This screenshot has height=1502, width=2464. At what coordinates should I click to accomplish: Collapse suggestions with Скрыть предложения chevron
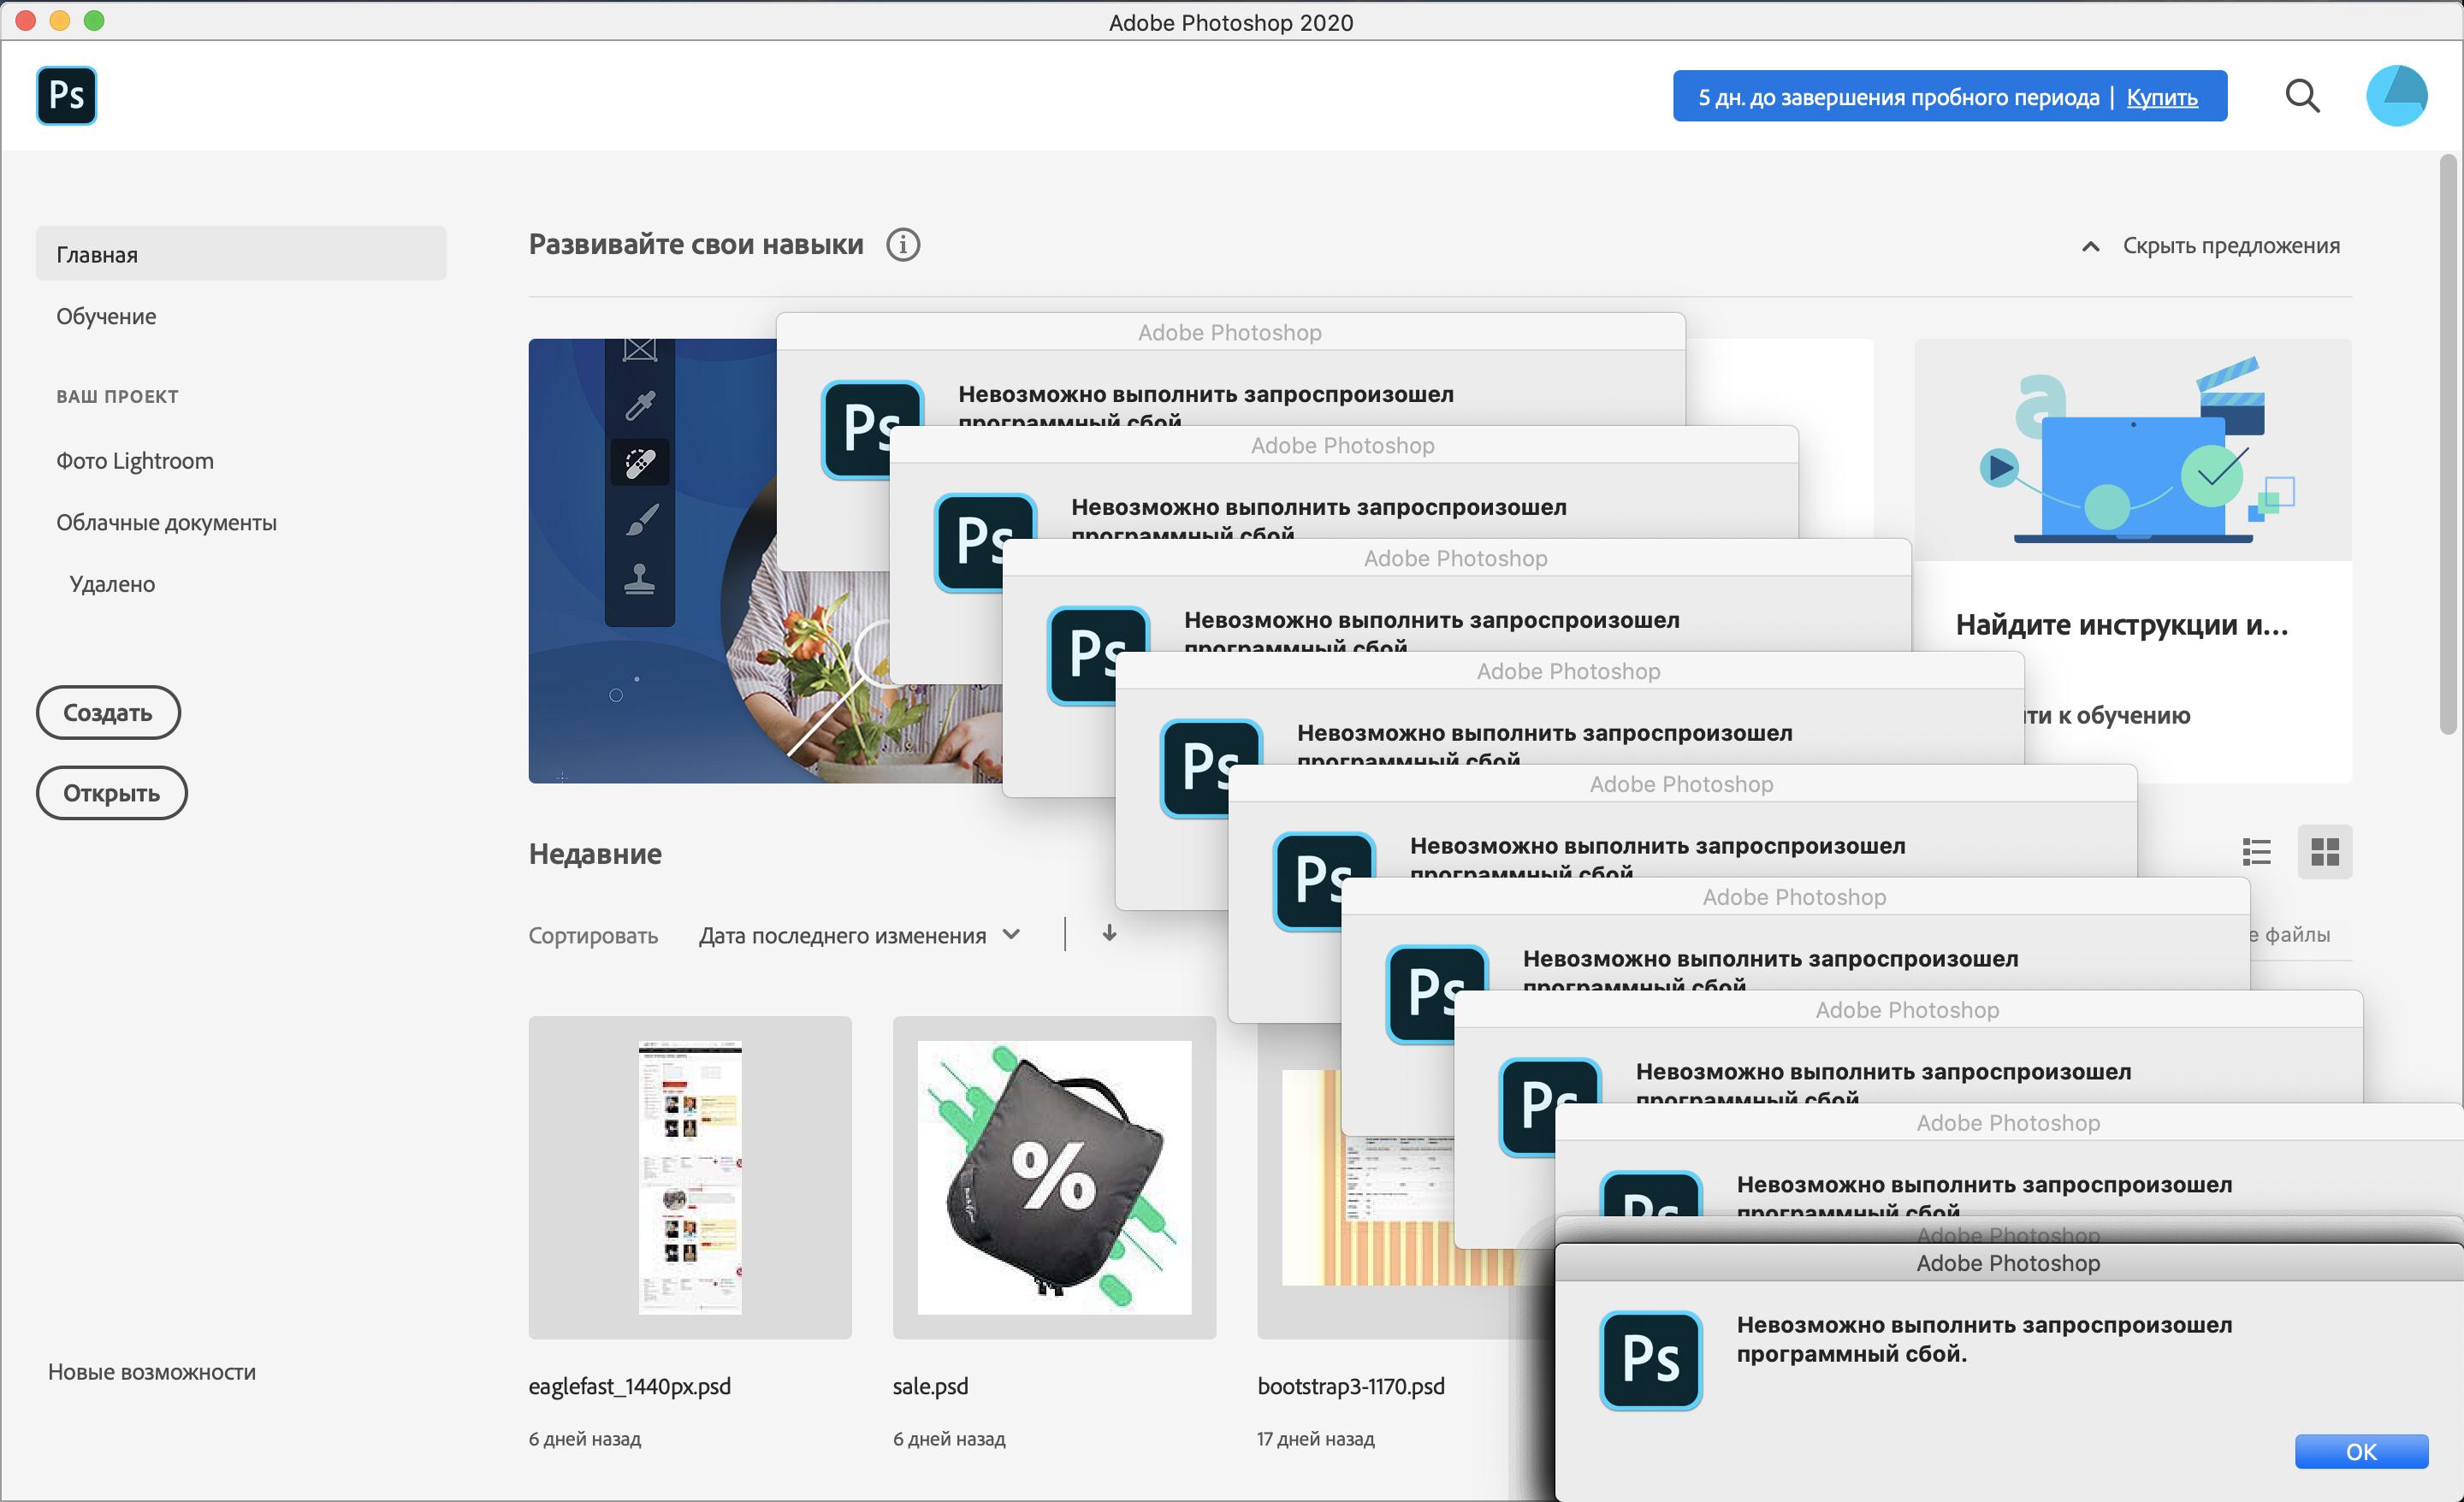click(x=2090, y=246)
